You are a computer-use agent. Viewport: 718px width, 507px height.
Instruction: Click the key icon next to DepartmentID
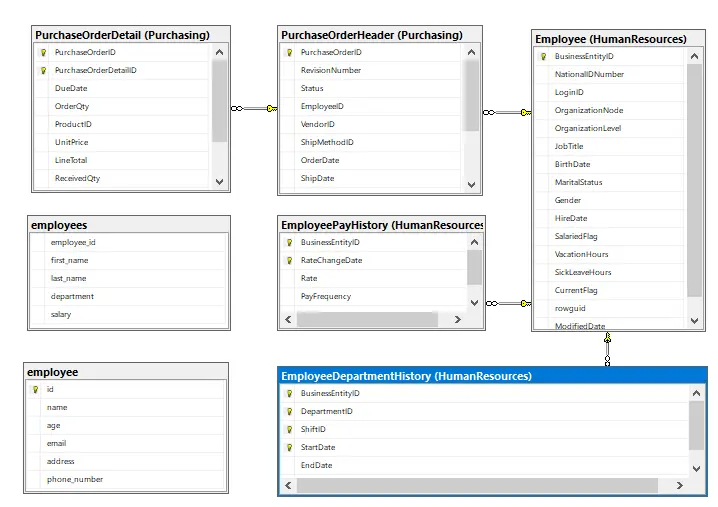coord(289,411)
